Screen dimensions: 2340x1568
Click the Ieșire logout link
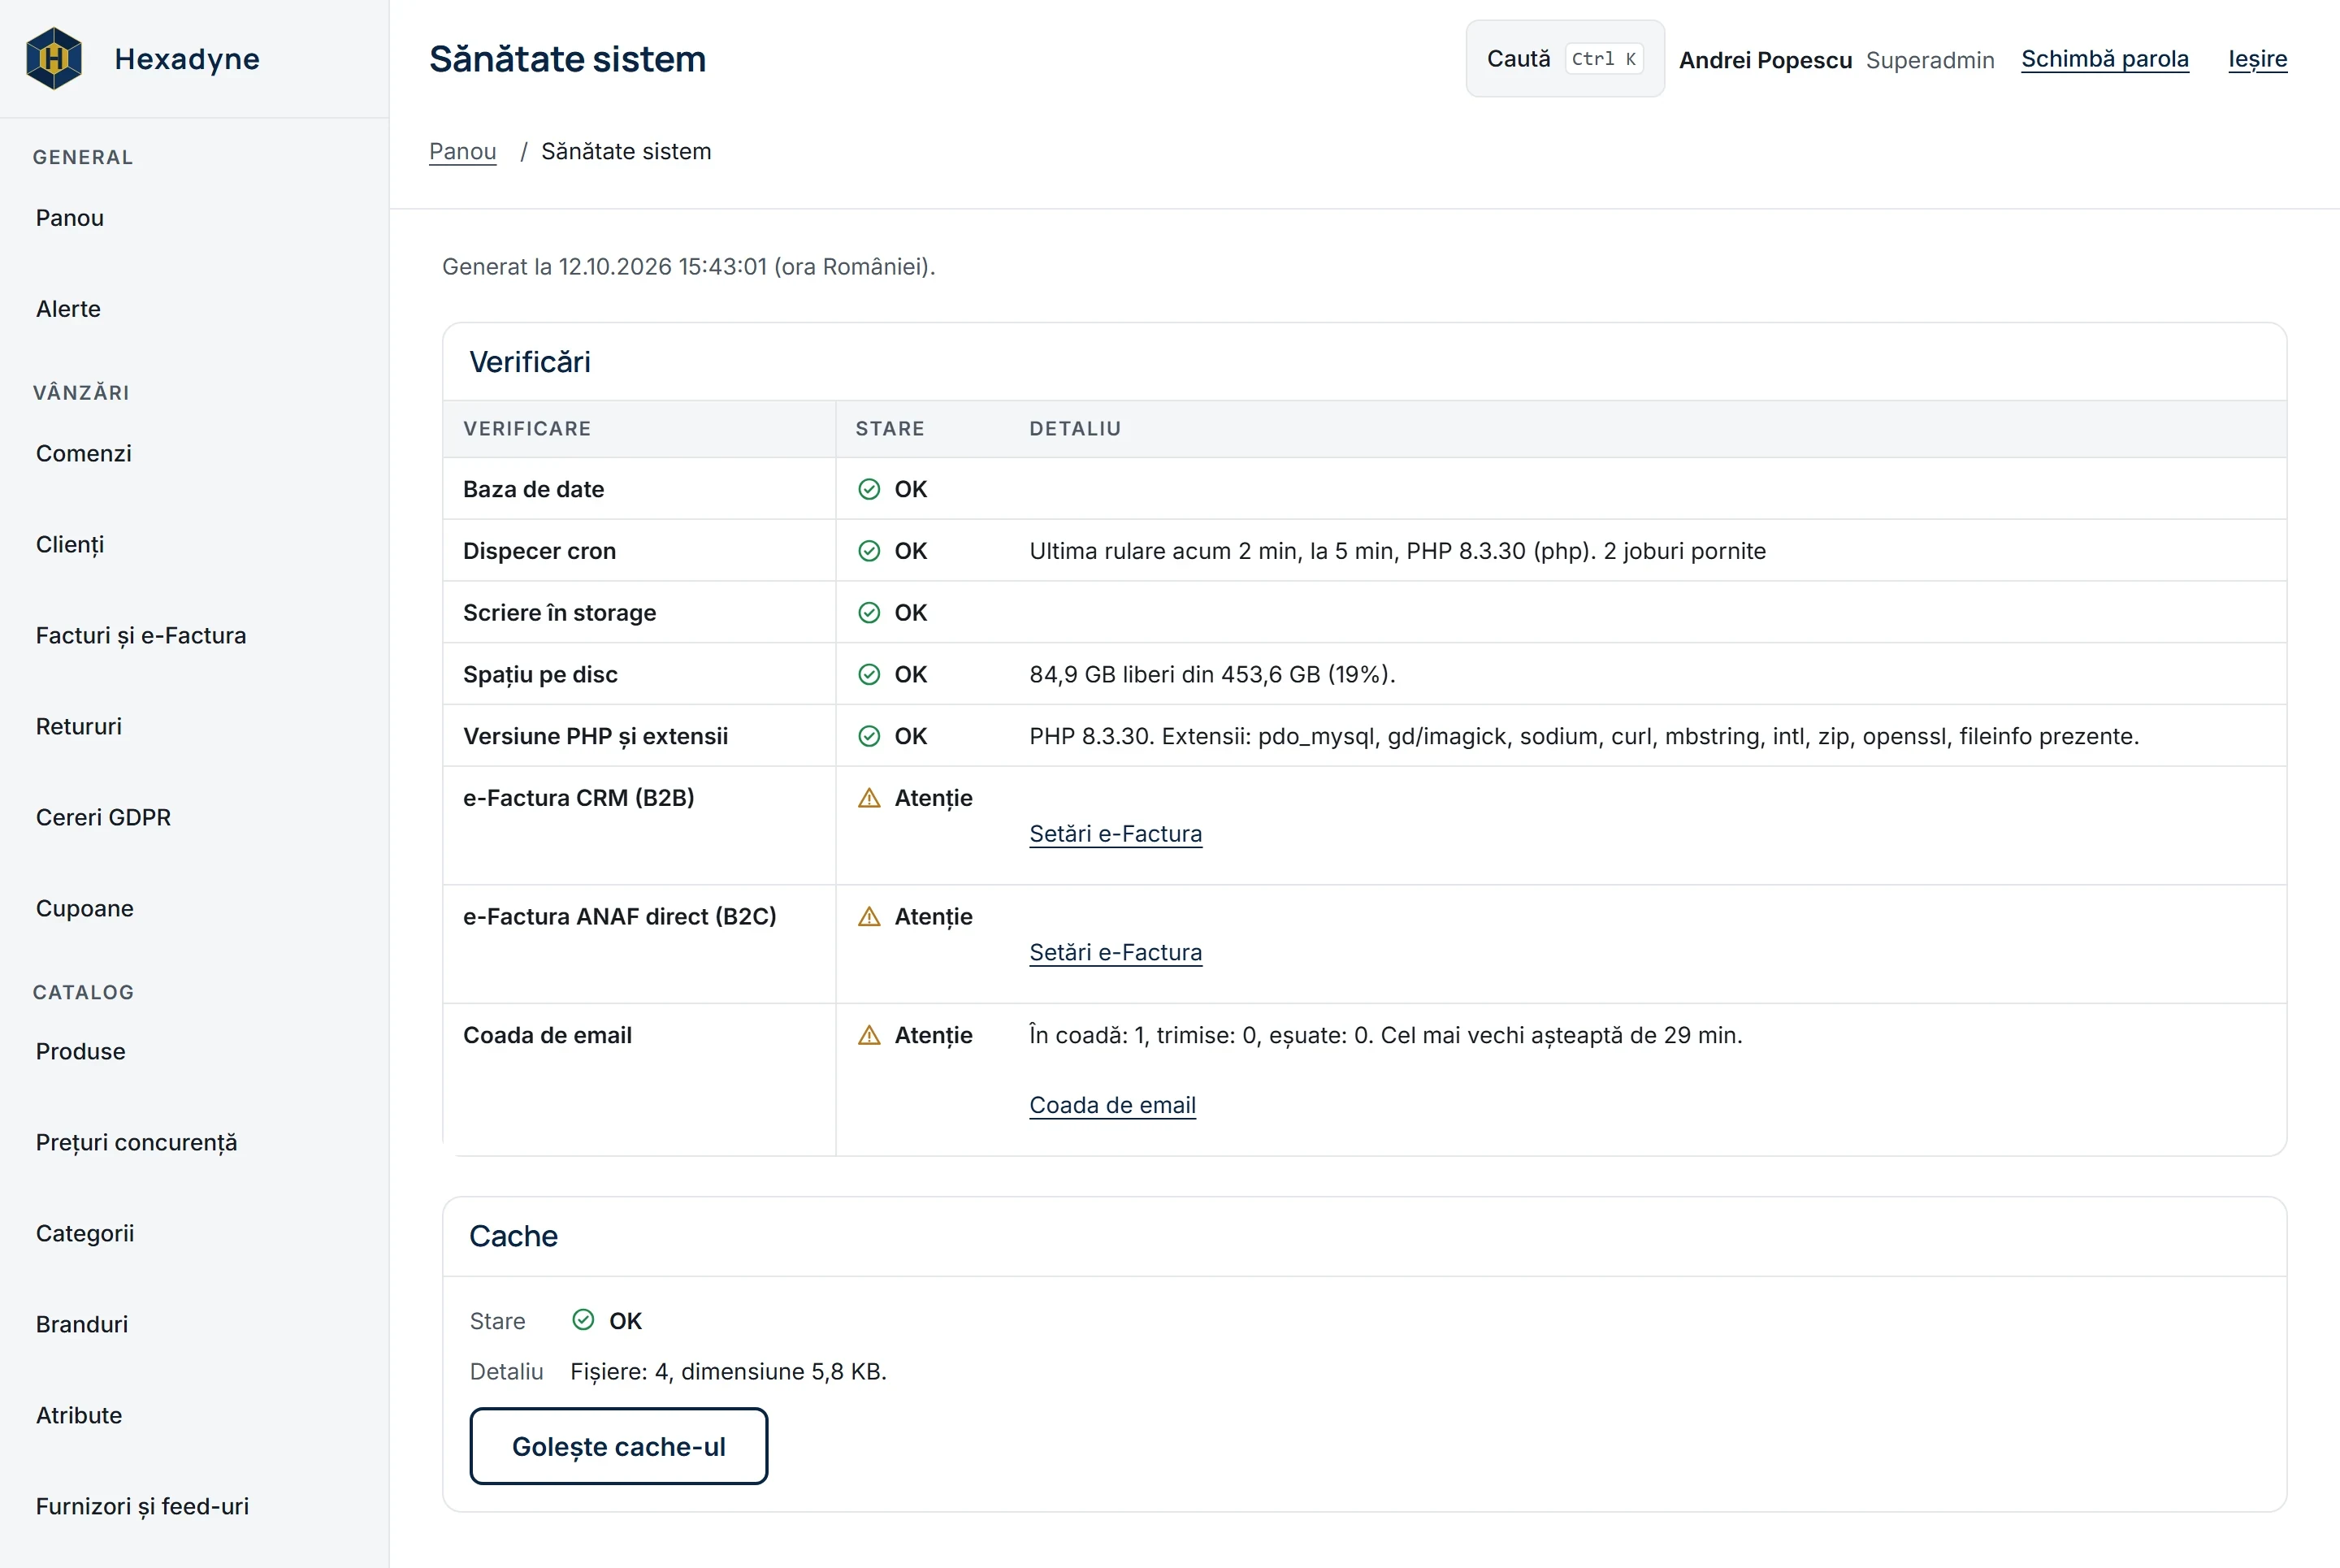(x=2258, y=59)
